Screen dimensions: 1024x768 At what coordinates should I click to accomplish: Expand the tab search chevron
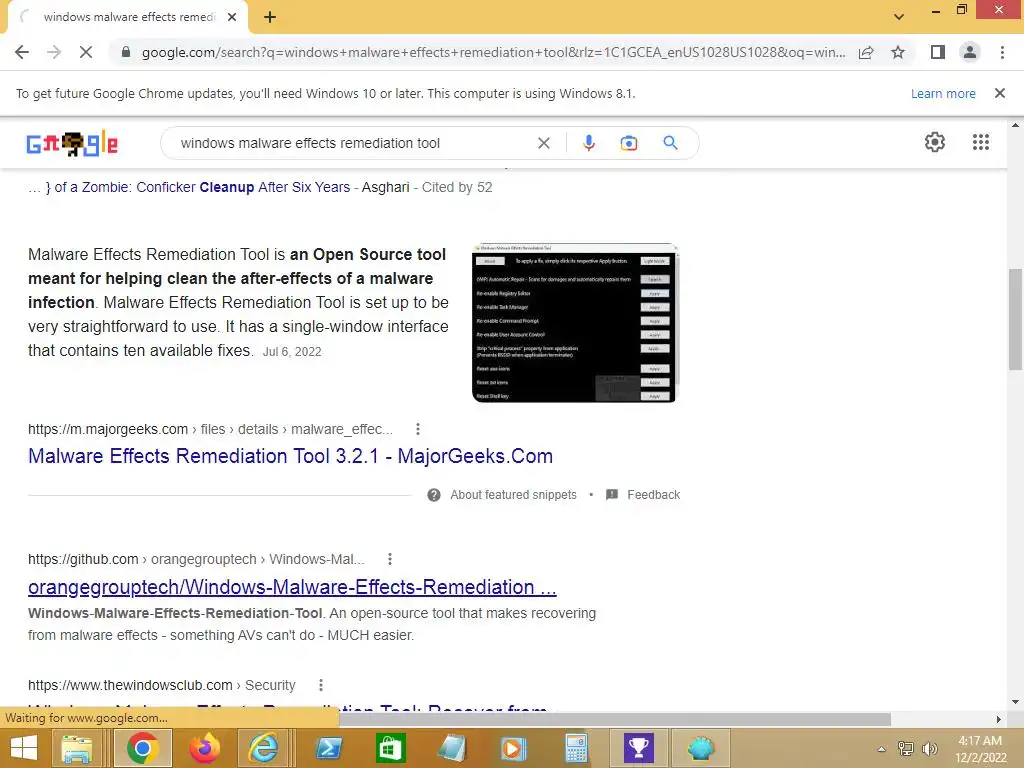tap(899, 17)
